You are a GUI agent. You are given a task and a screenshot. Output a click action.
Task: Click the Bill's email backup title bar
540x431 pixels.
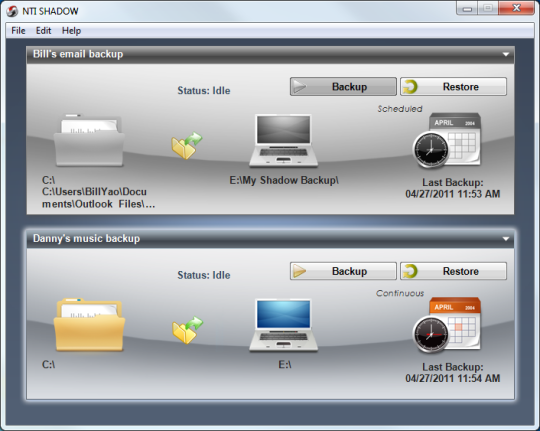point(270,54)
